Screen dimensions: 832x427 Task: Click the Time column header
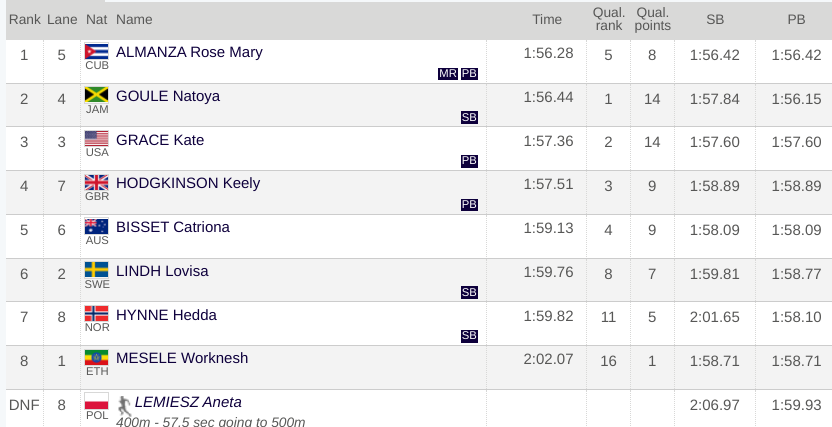547,20
